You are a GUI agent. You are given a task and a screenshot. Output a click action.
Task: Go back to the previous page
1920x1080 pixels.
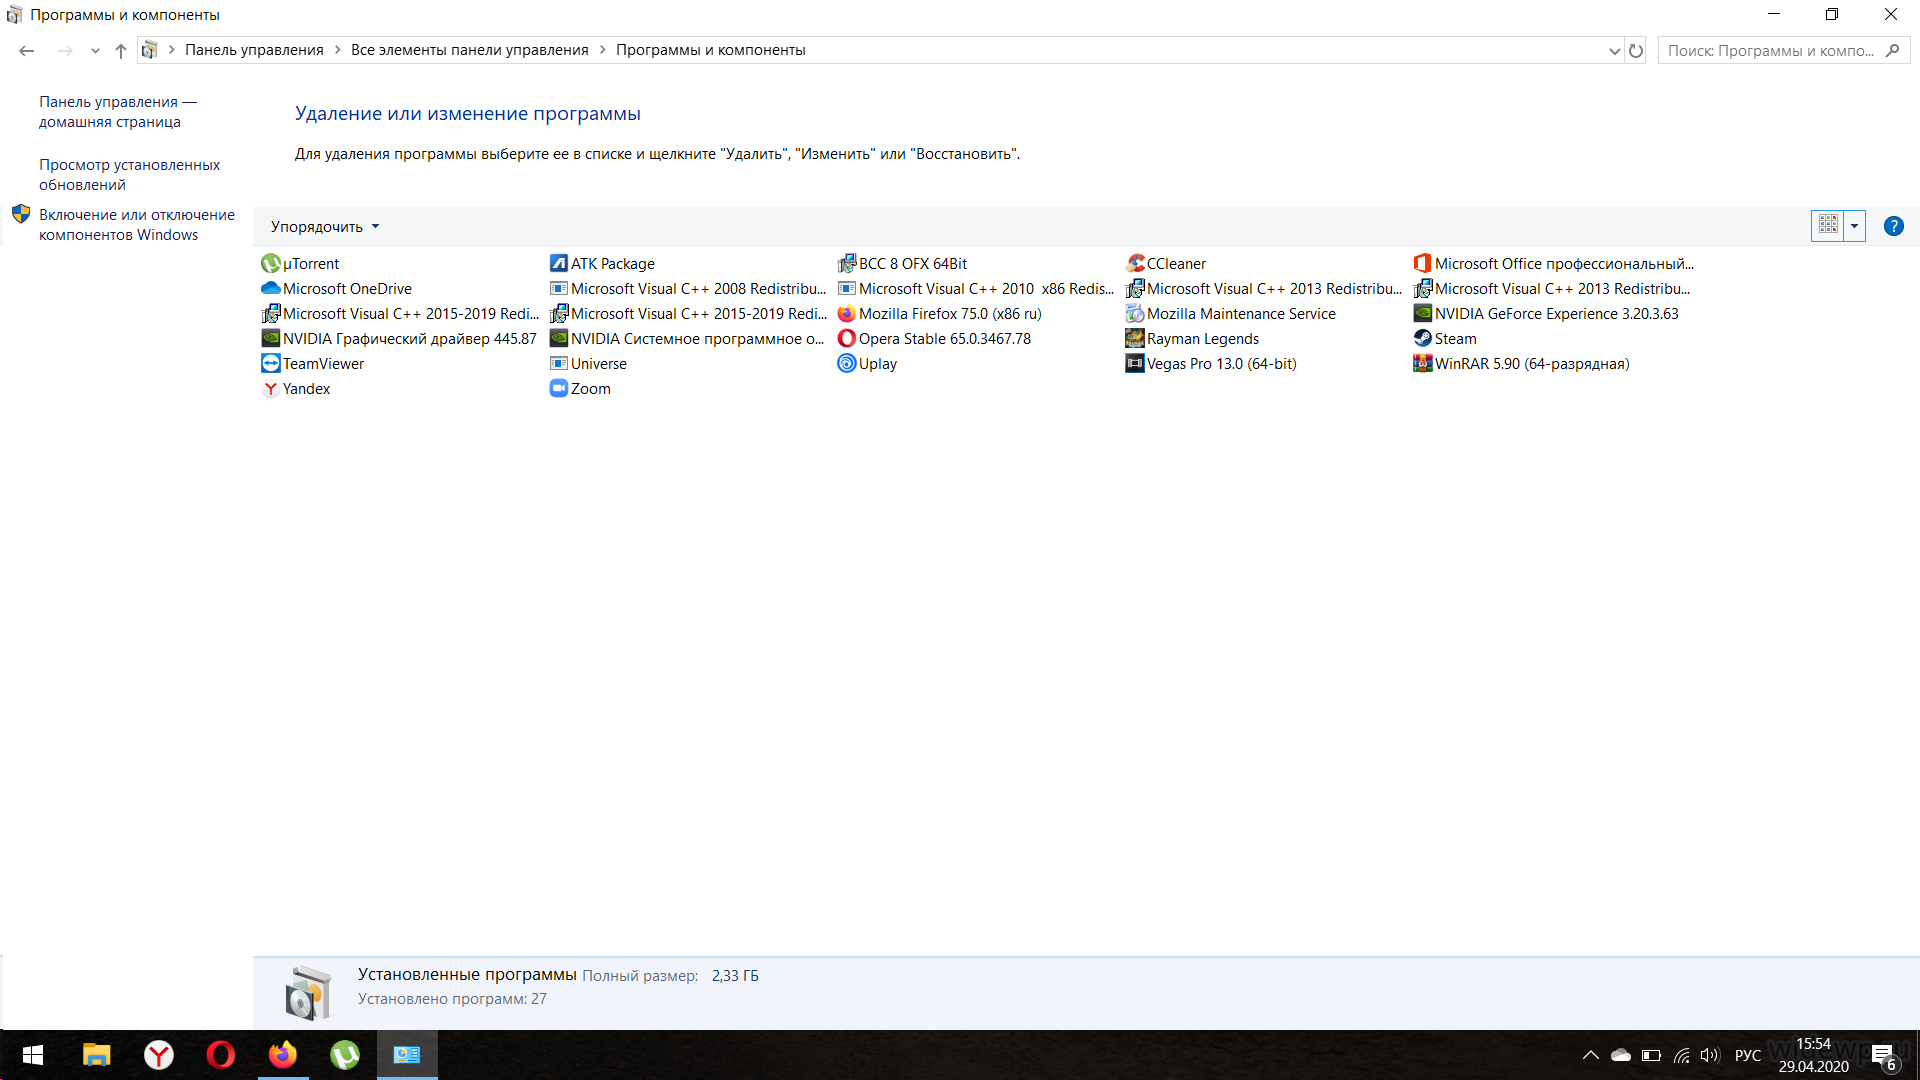(x=27, y=50)
